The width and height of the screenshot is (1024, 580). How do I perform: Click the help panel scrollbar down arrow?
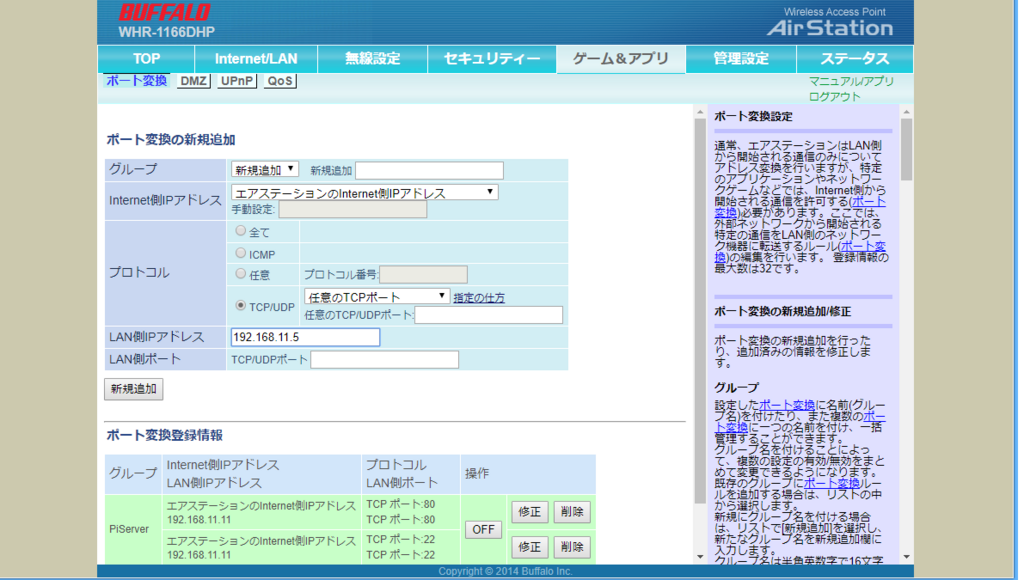click(x=906, y=557)
